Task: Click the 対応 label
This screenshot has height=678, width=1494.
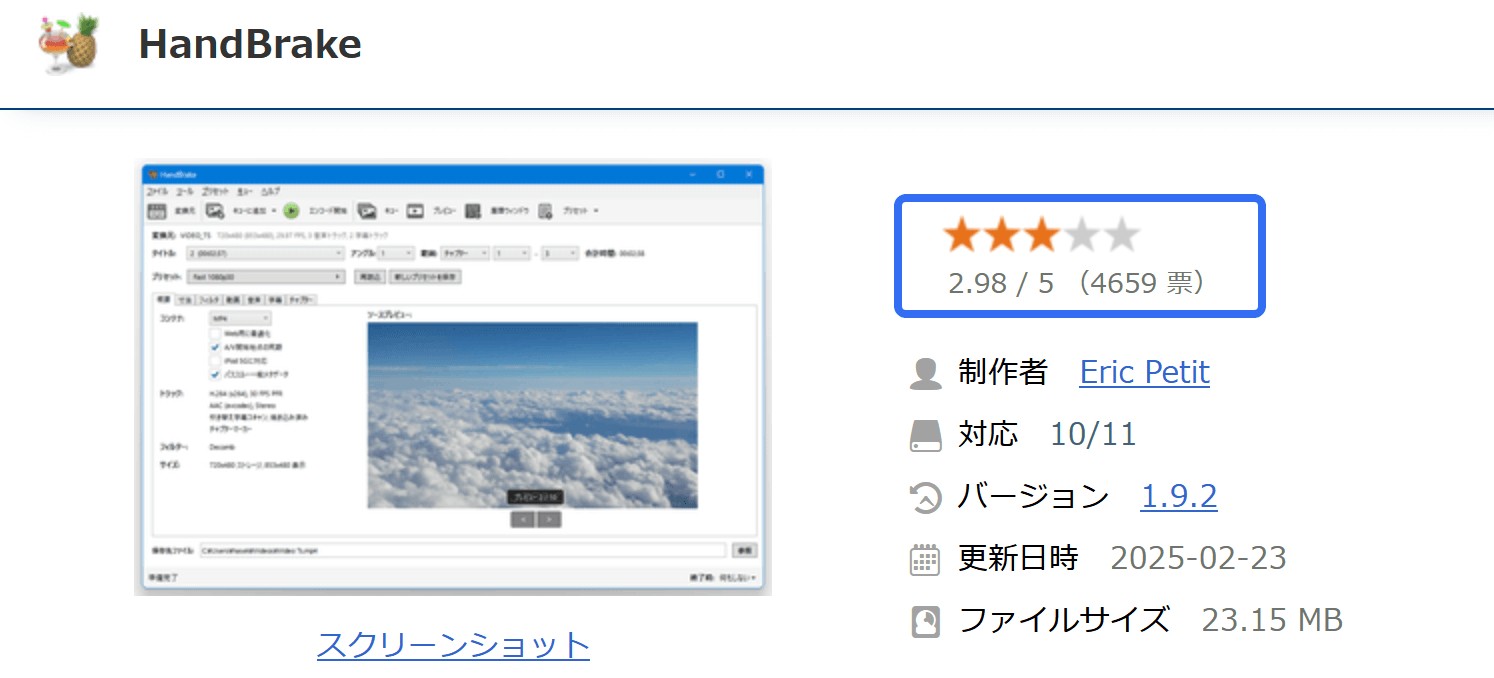Action: pyautogui.click(x=988, y=435)
